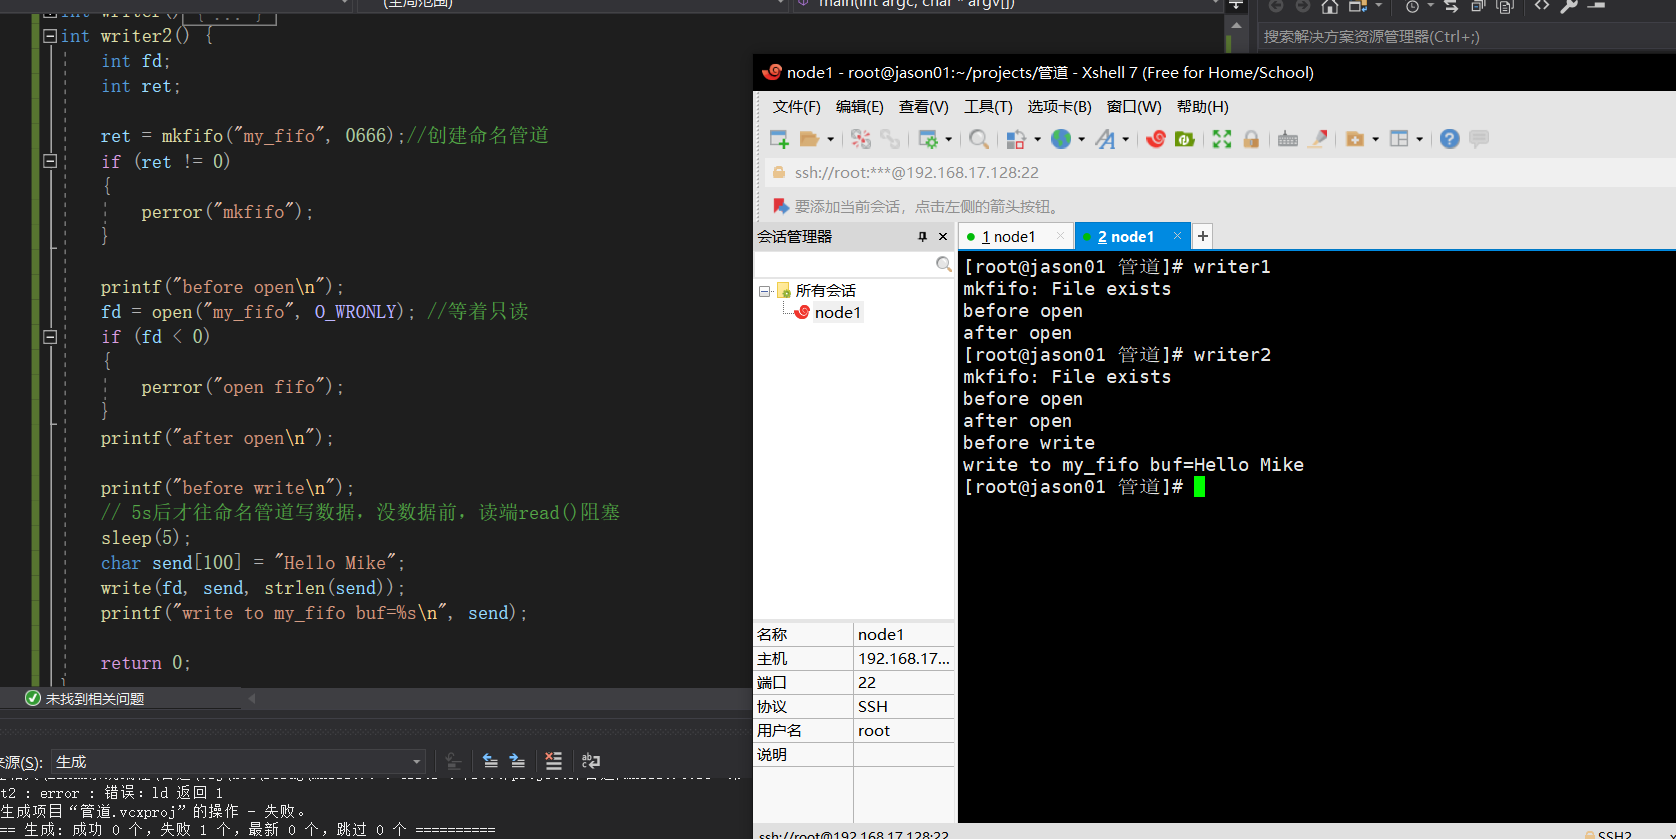This screenshot has width=1676, height=839.
Task: Open the 编辑(E) menu in Xshell
Action: (860, 107)
